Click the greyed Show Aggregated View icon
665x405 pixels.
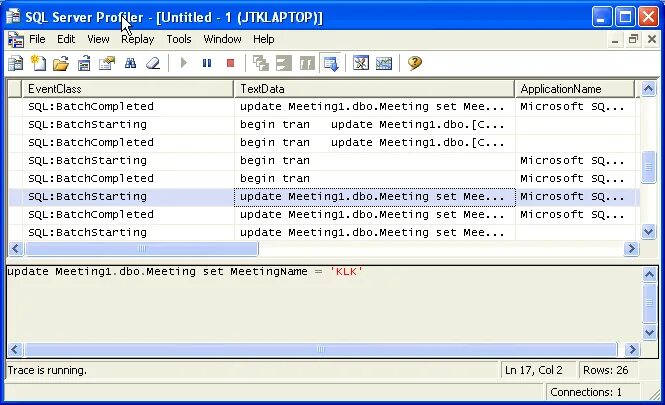260,64
